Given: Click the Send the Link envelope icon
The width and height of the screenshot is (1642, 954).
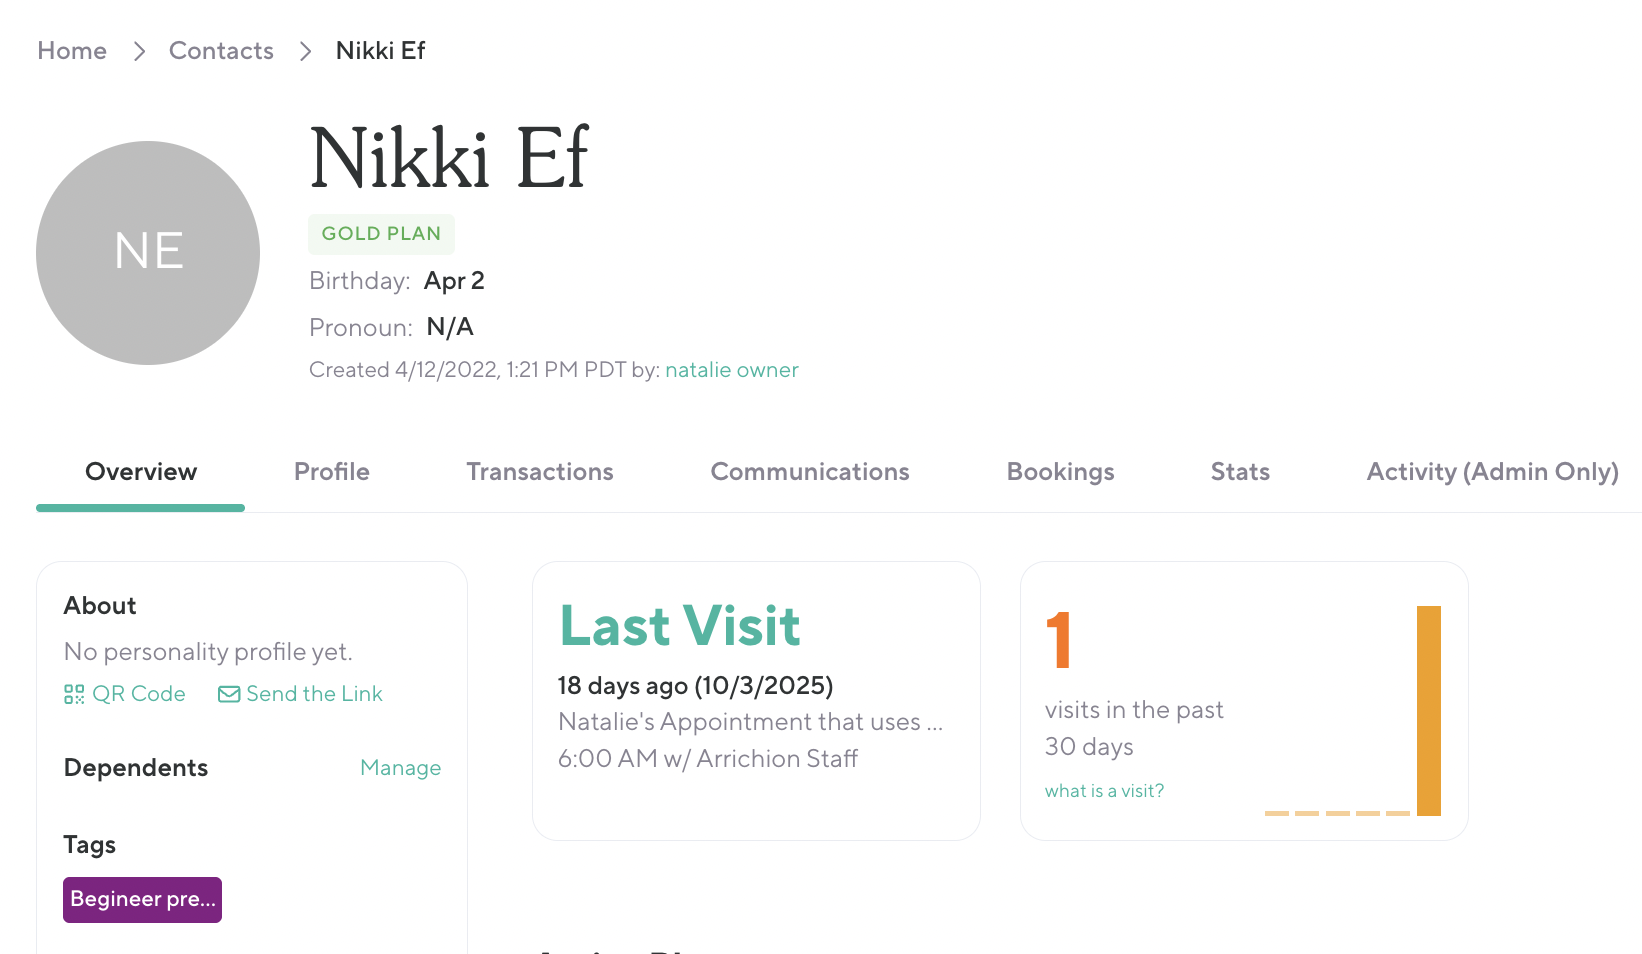Looking at the screenshot, I should tap(229, 694).
